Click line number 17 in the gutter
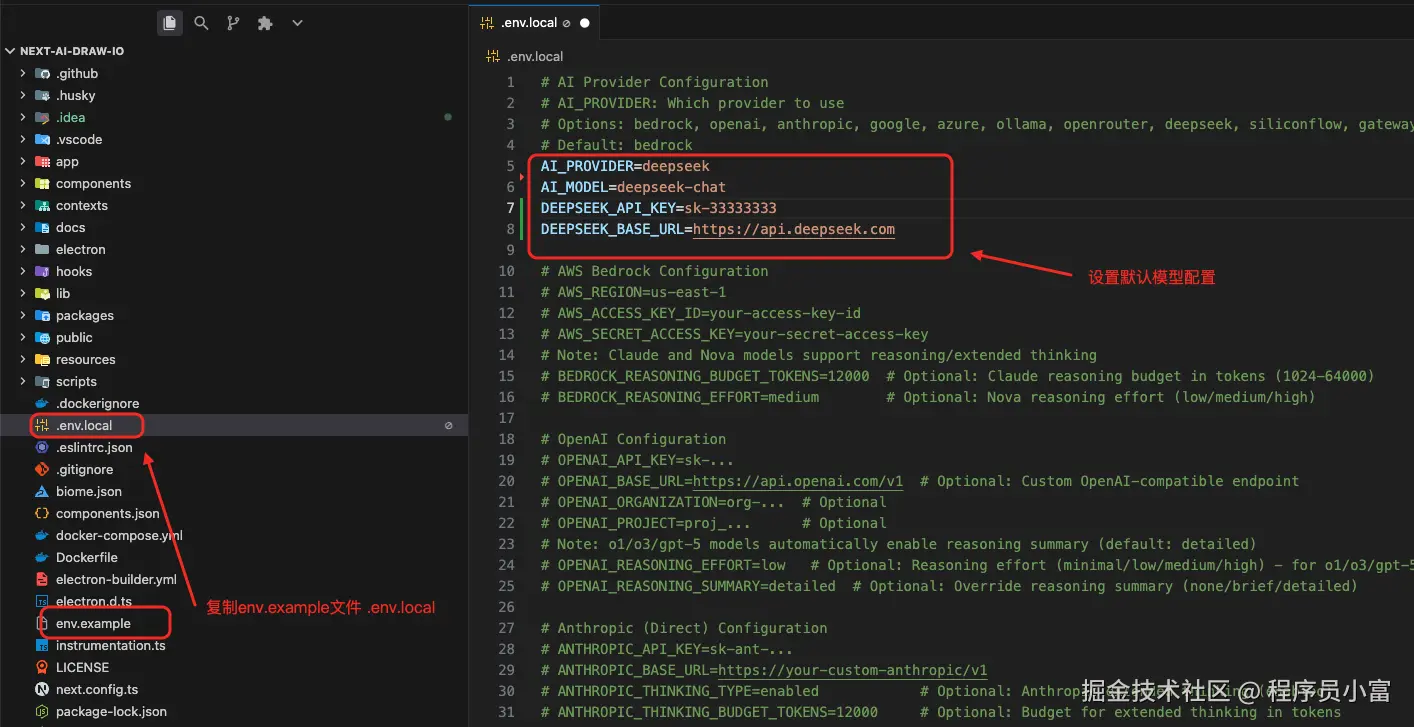The width and height of the screenshot is (1414, 727). click(507, 418)
